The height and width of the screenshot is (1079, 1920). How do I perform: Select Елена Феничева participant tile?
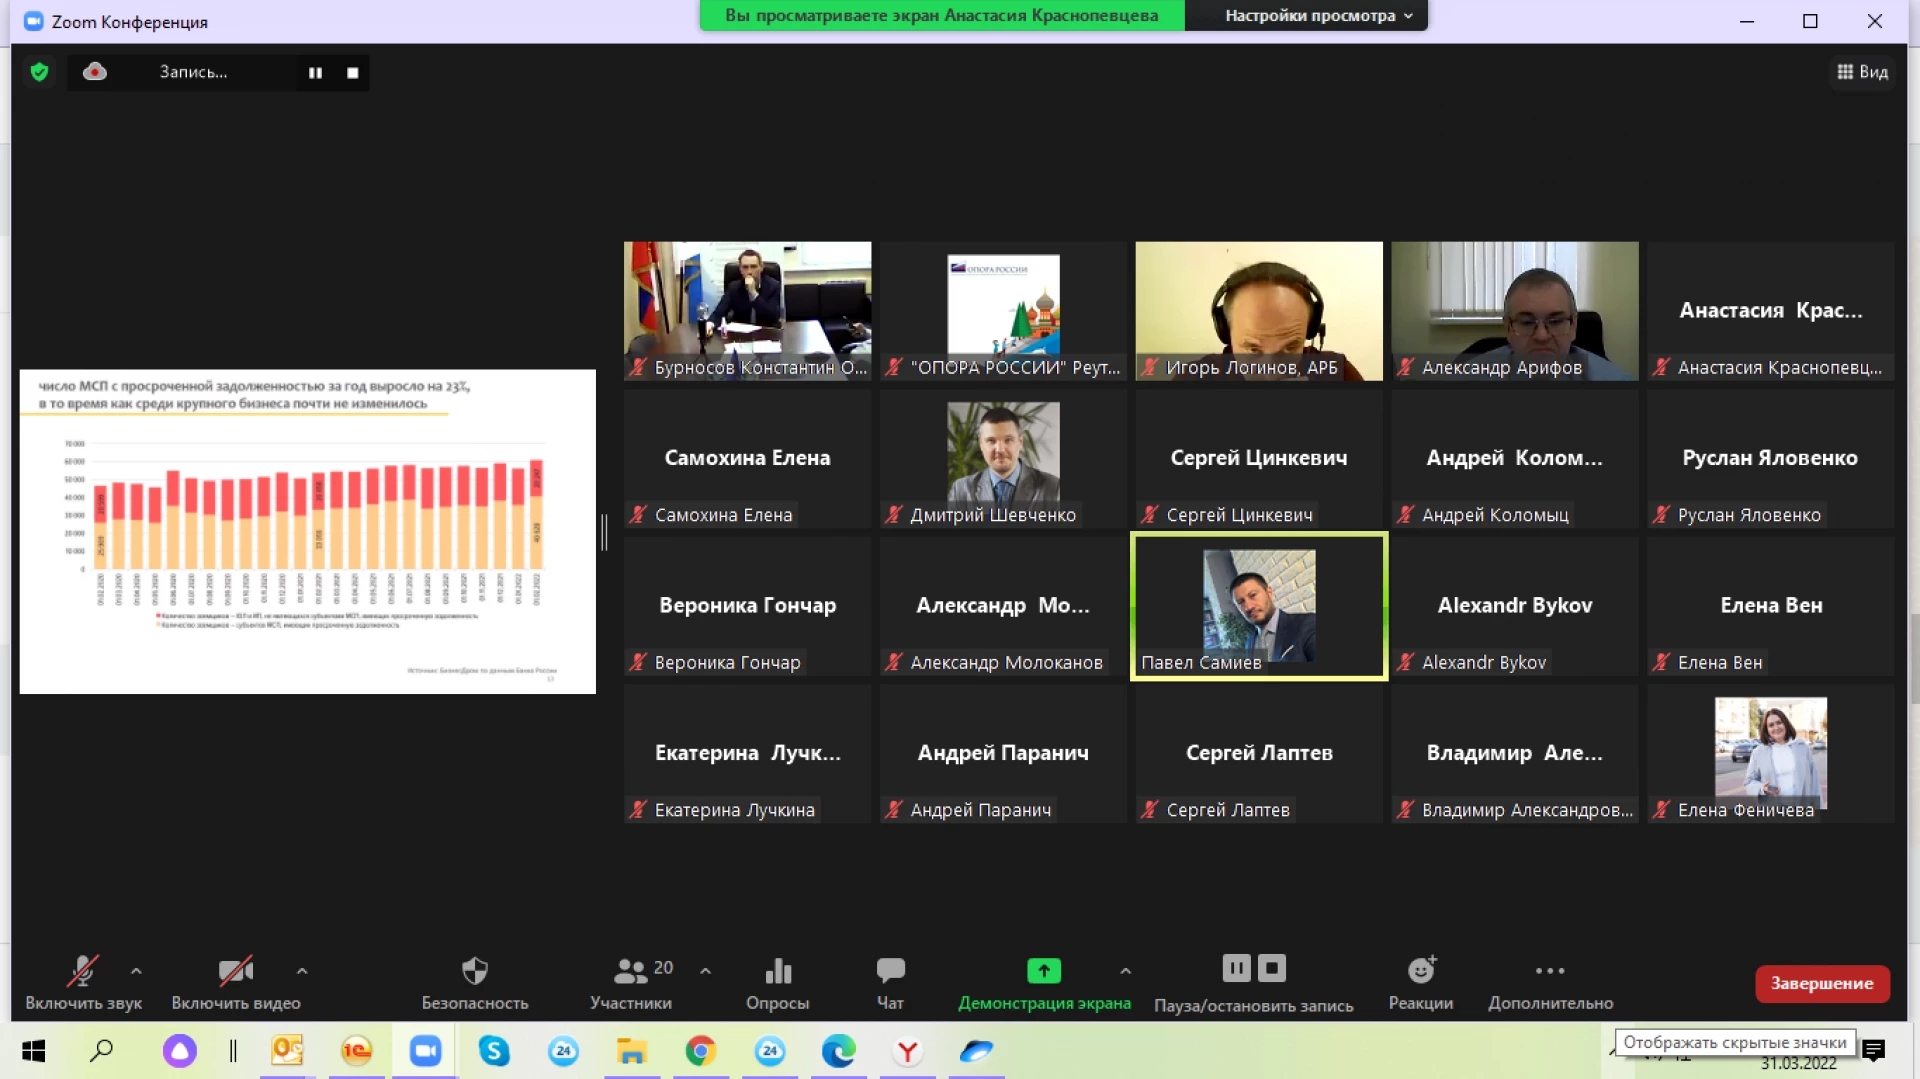[x=1771, y=754]
